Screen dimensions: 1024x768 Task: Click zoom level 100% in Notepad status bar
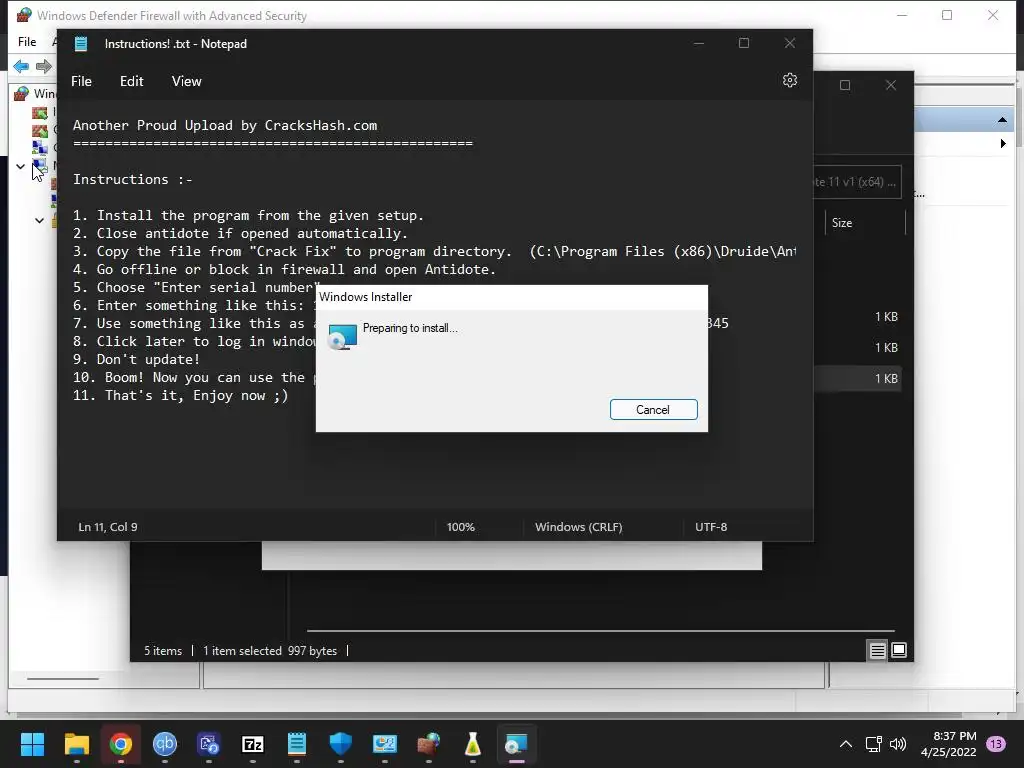[x=460, y=527]
